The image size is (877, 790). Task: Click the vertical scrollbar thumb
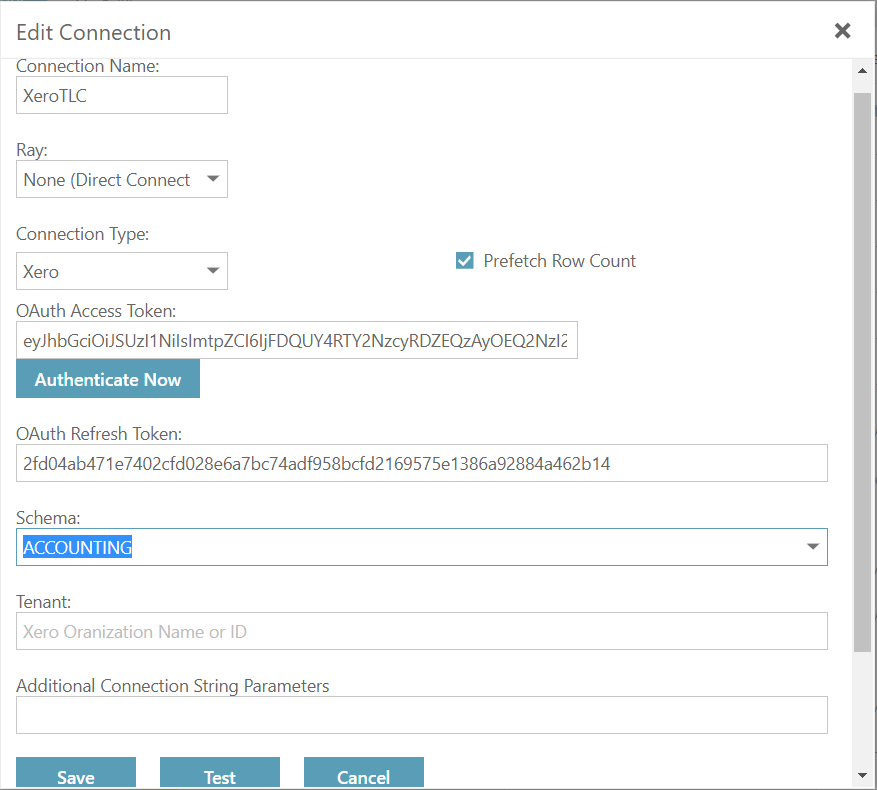point(862,372)
